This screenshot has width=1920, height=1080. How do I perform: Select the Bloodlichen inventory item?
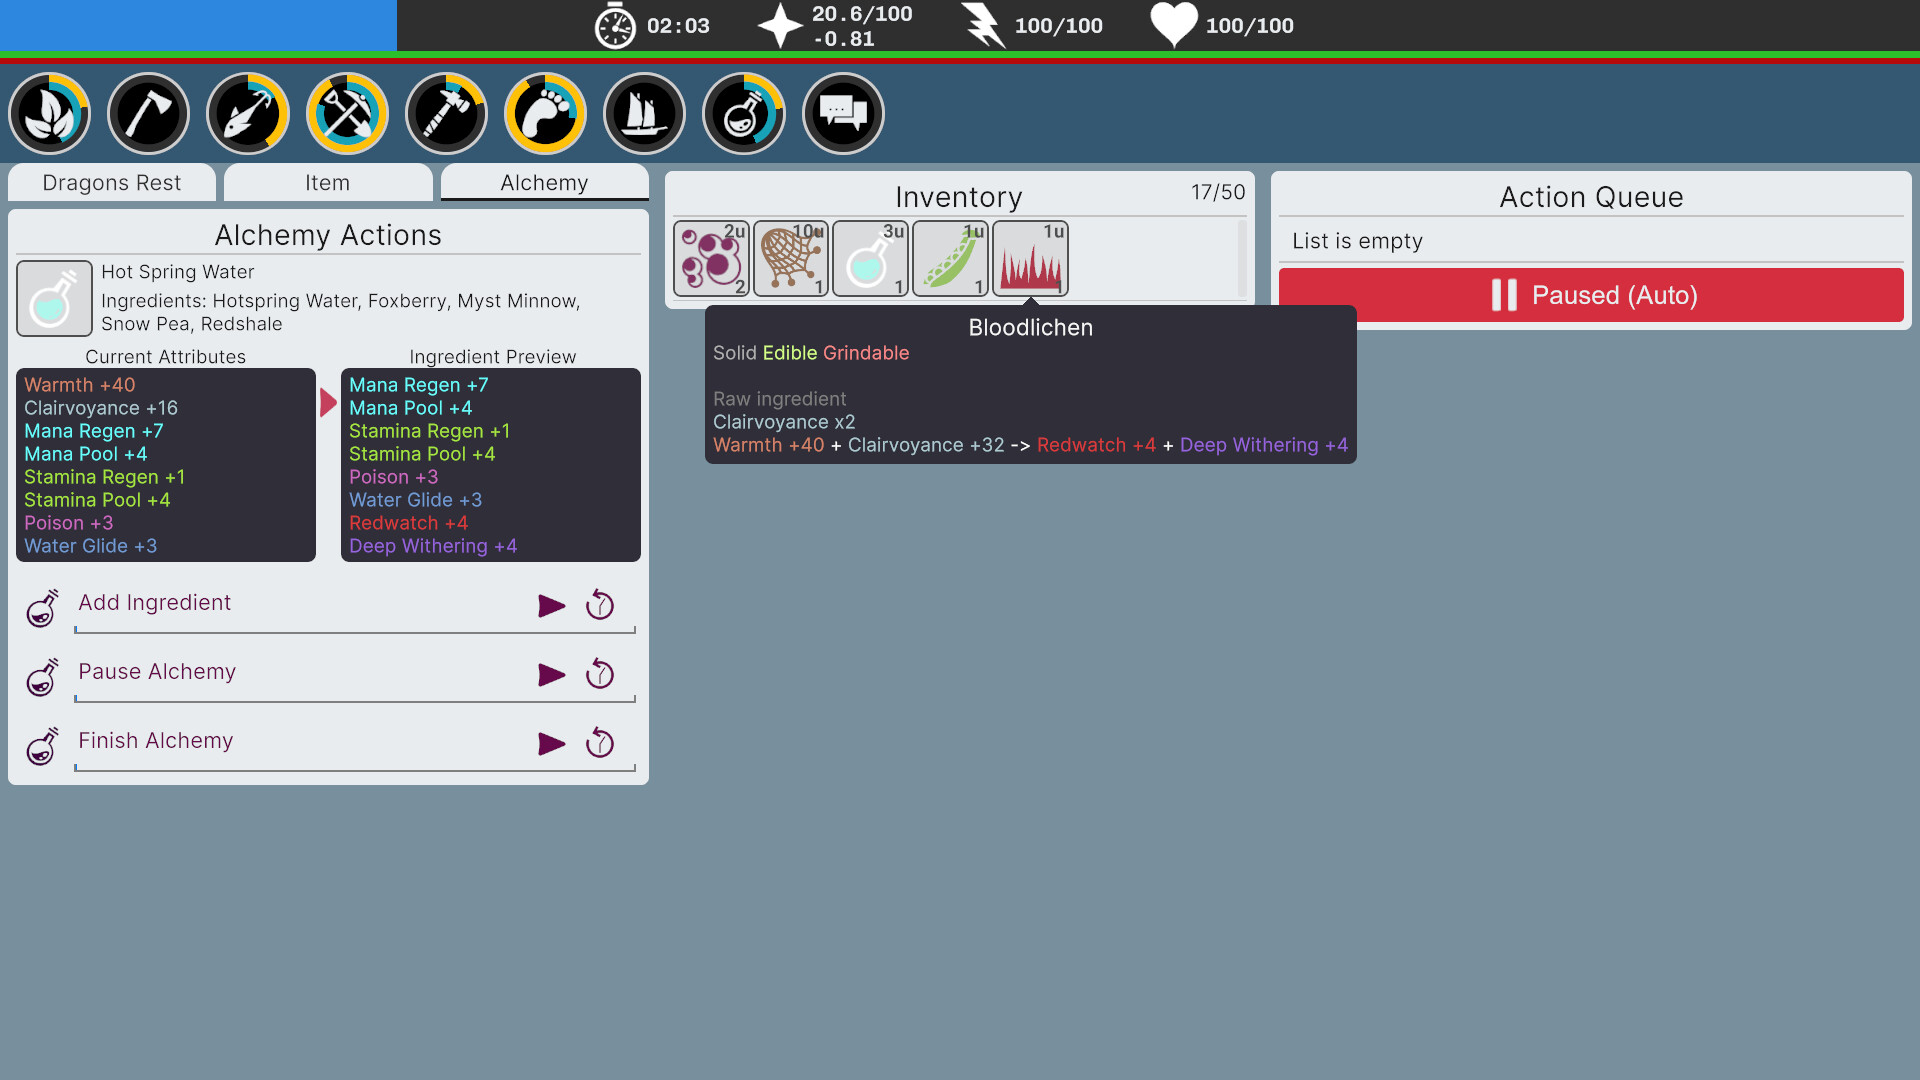1030,258
